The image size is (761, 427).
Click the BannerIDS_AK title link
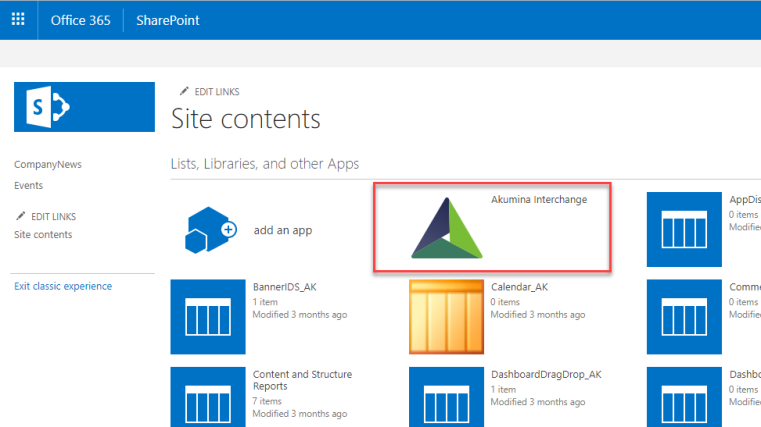tap(285, 287)
